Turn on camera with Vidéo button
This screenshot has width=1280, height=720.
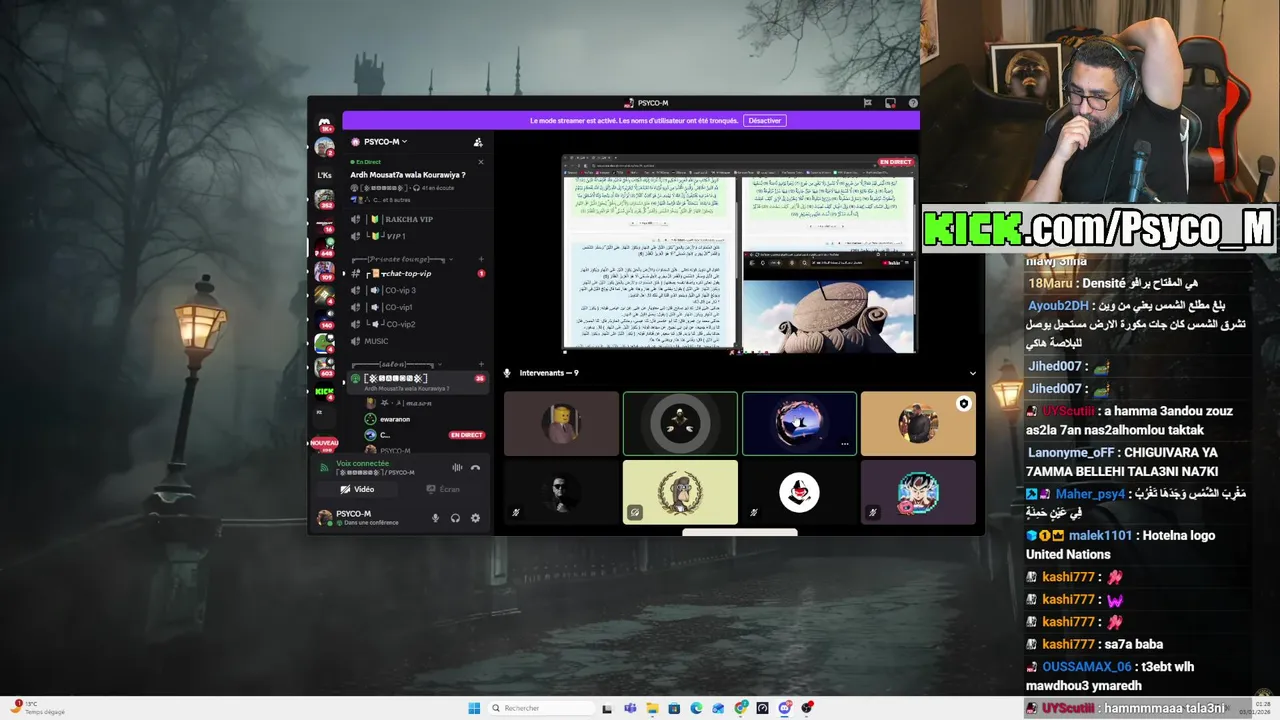[x=357, y=489]
